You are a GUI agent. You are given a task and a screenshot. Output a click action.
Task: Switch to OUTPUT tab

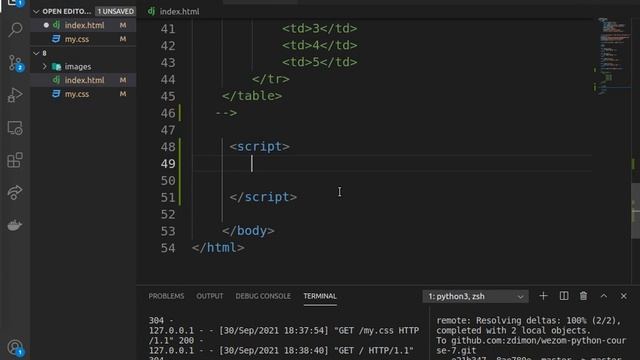pyautogui.click(x=210, y=296)
